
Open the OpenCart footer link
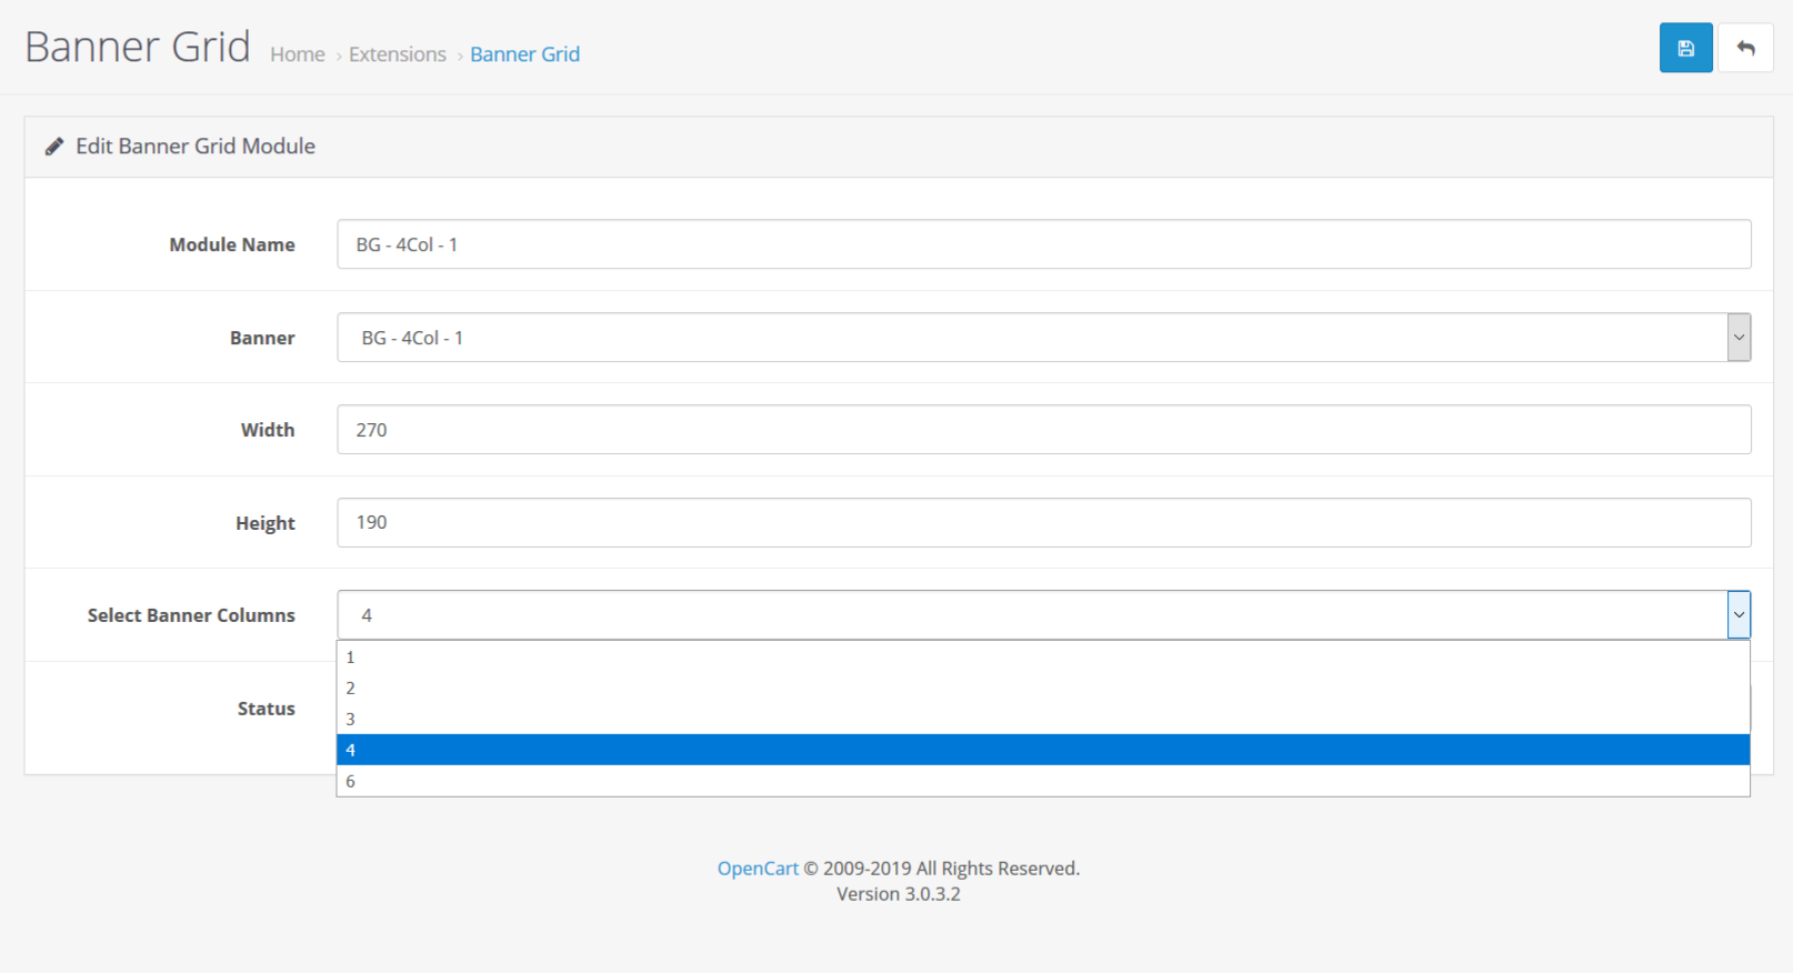(x=757, y=868)
